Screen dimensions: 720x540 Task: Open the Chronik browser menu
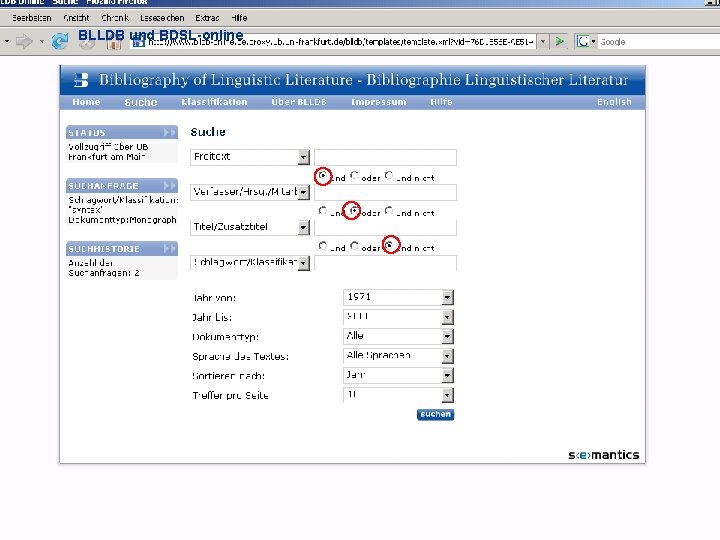115,18
